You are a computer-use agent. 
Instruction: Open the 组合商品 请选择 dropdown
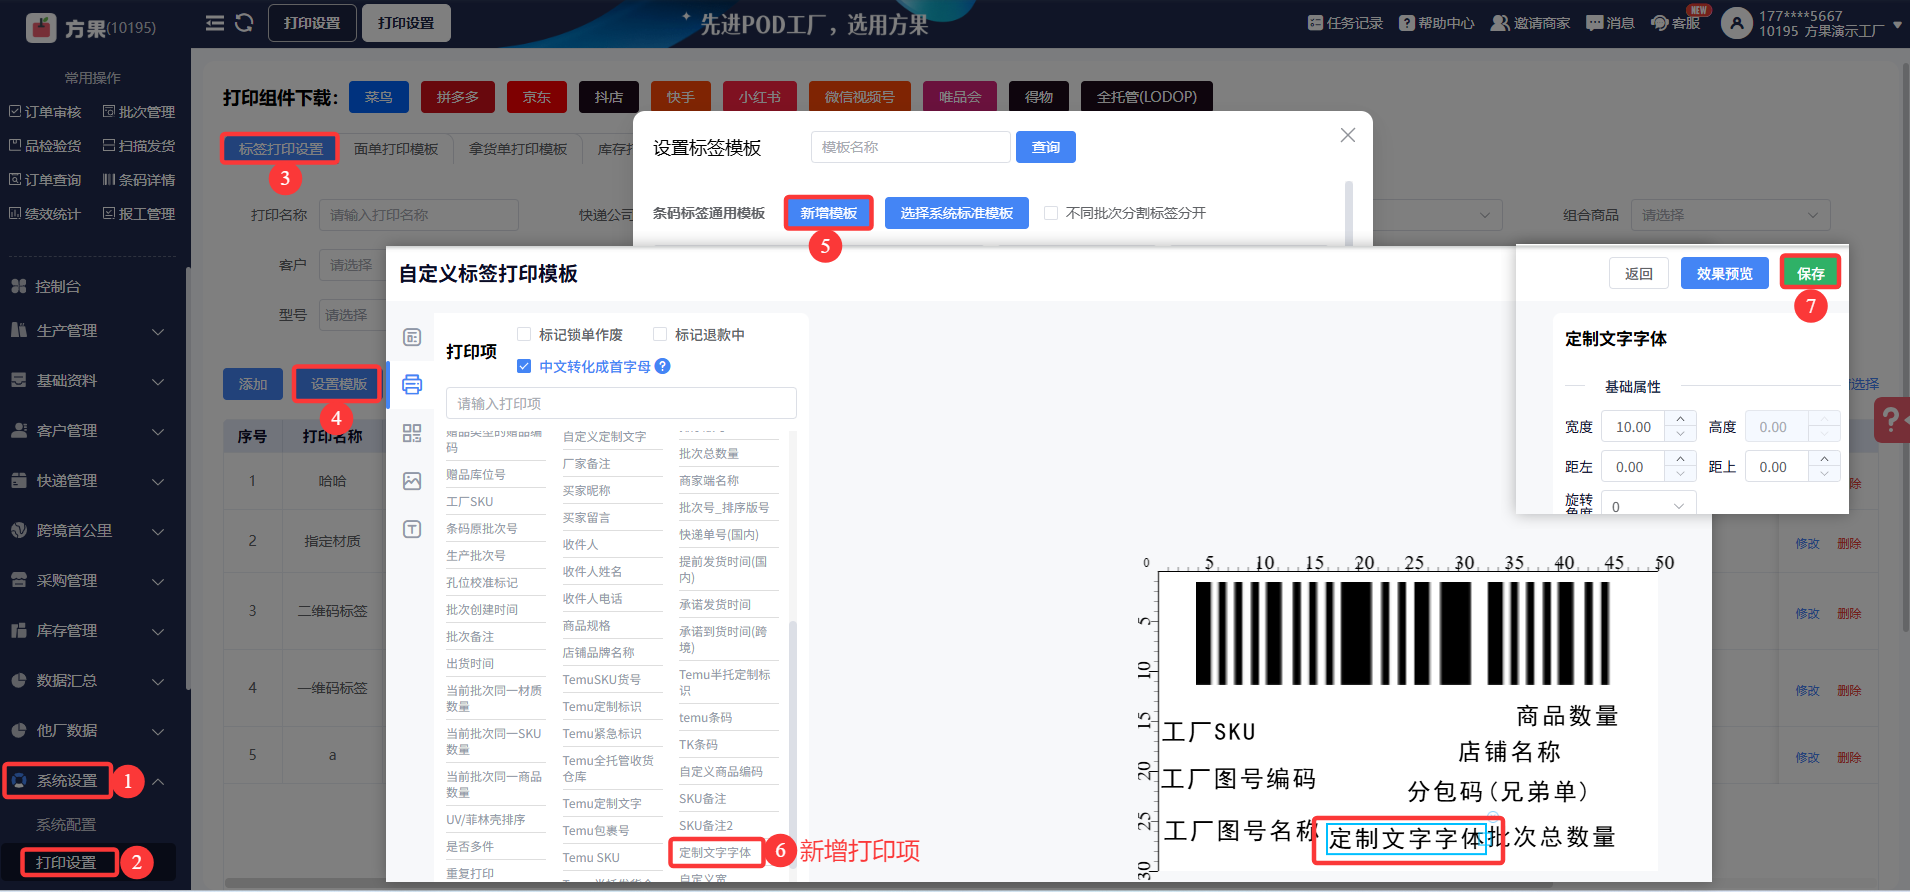click(1730, 215)
